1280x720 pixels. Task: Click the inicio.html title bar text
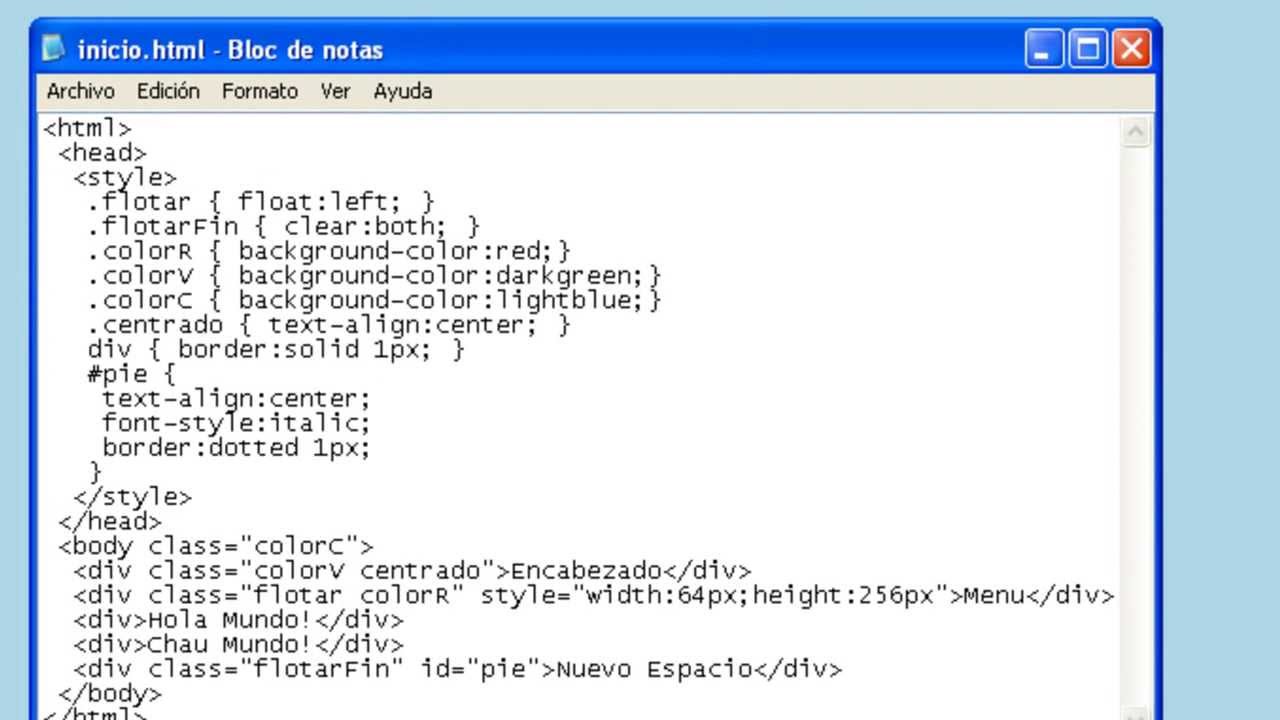tap(230, 50)
